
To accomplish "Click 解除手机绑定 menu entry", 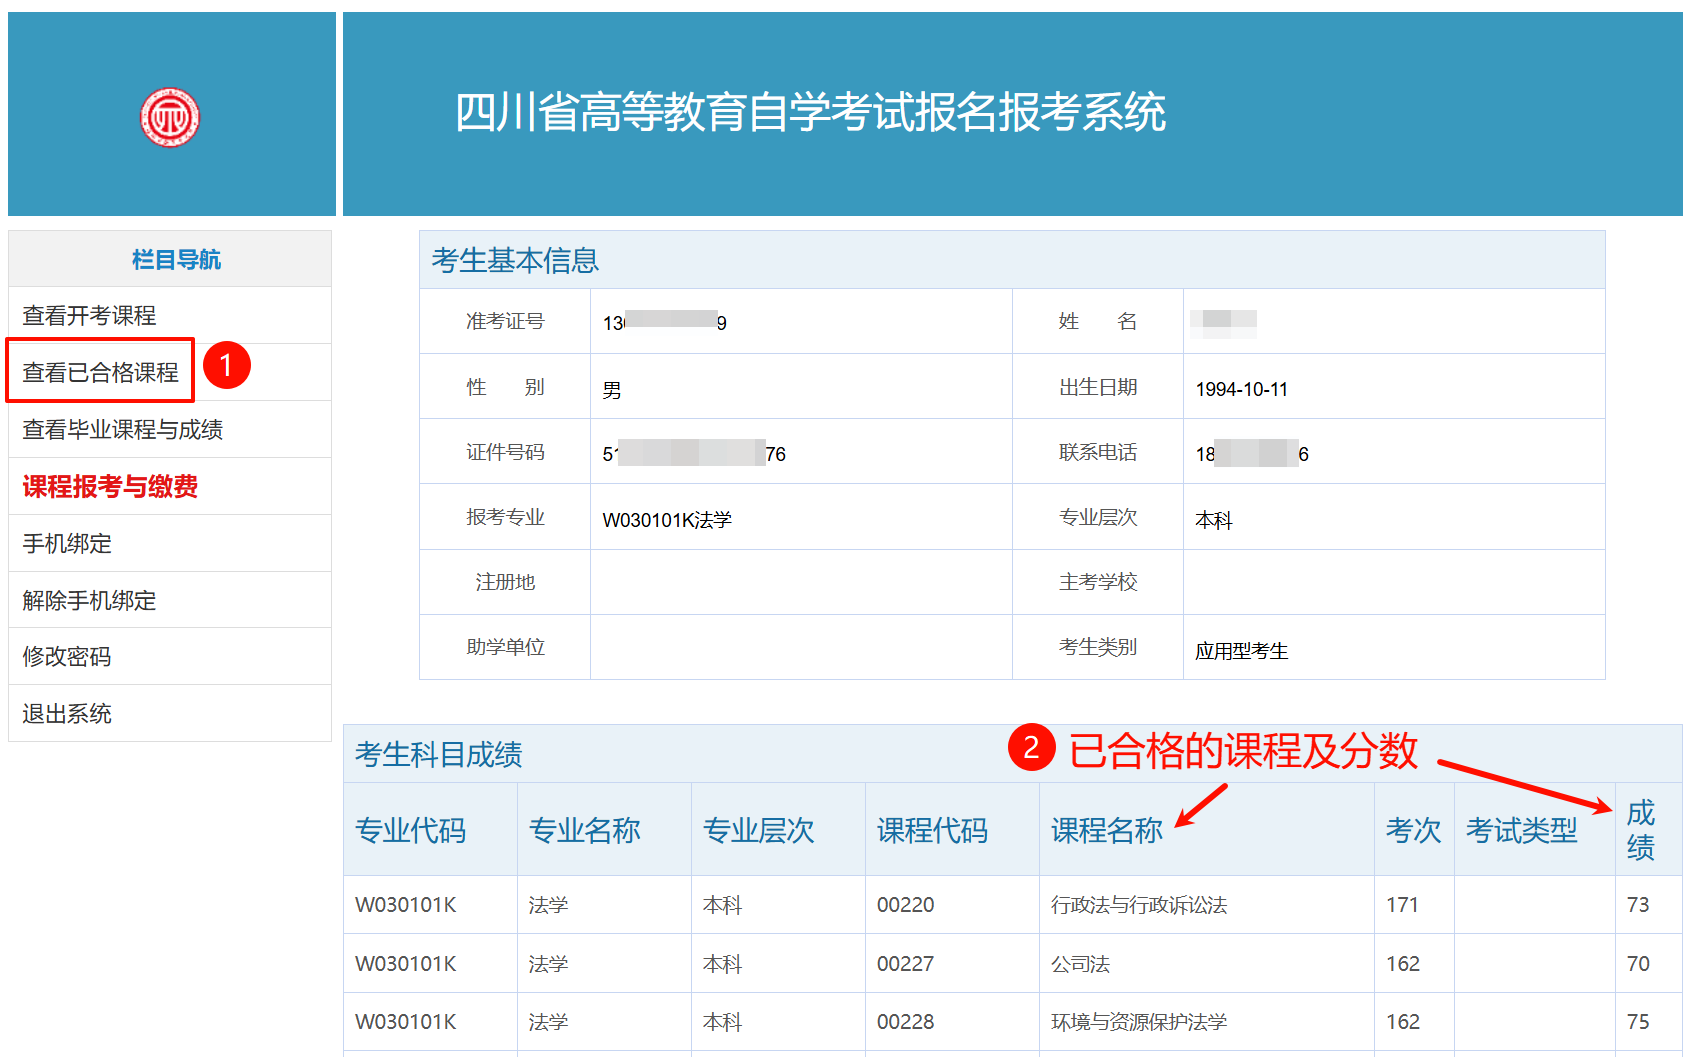I will (89, 601).
